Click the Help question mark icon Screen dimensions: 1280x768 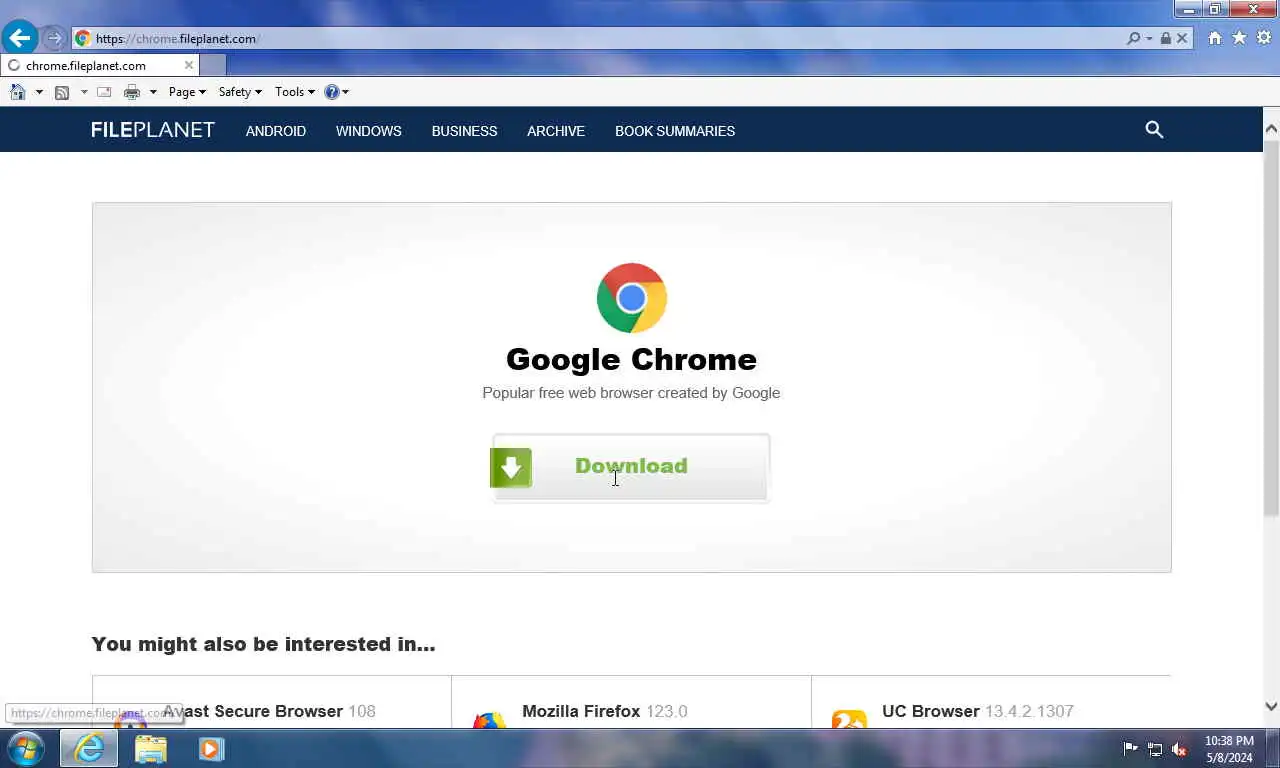coord(332,92)
